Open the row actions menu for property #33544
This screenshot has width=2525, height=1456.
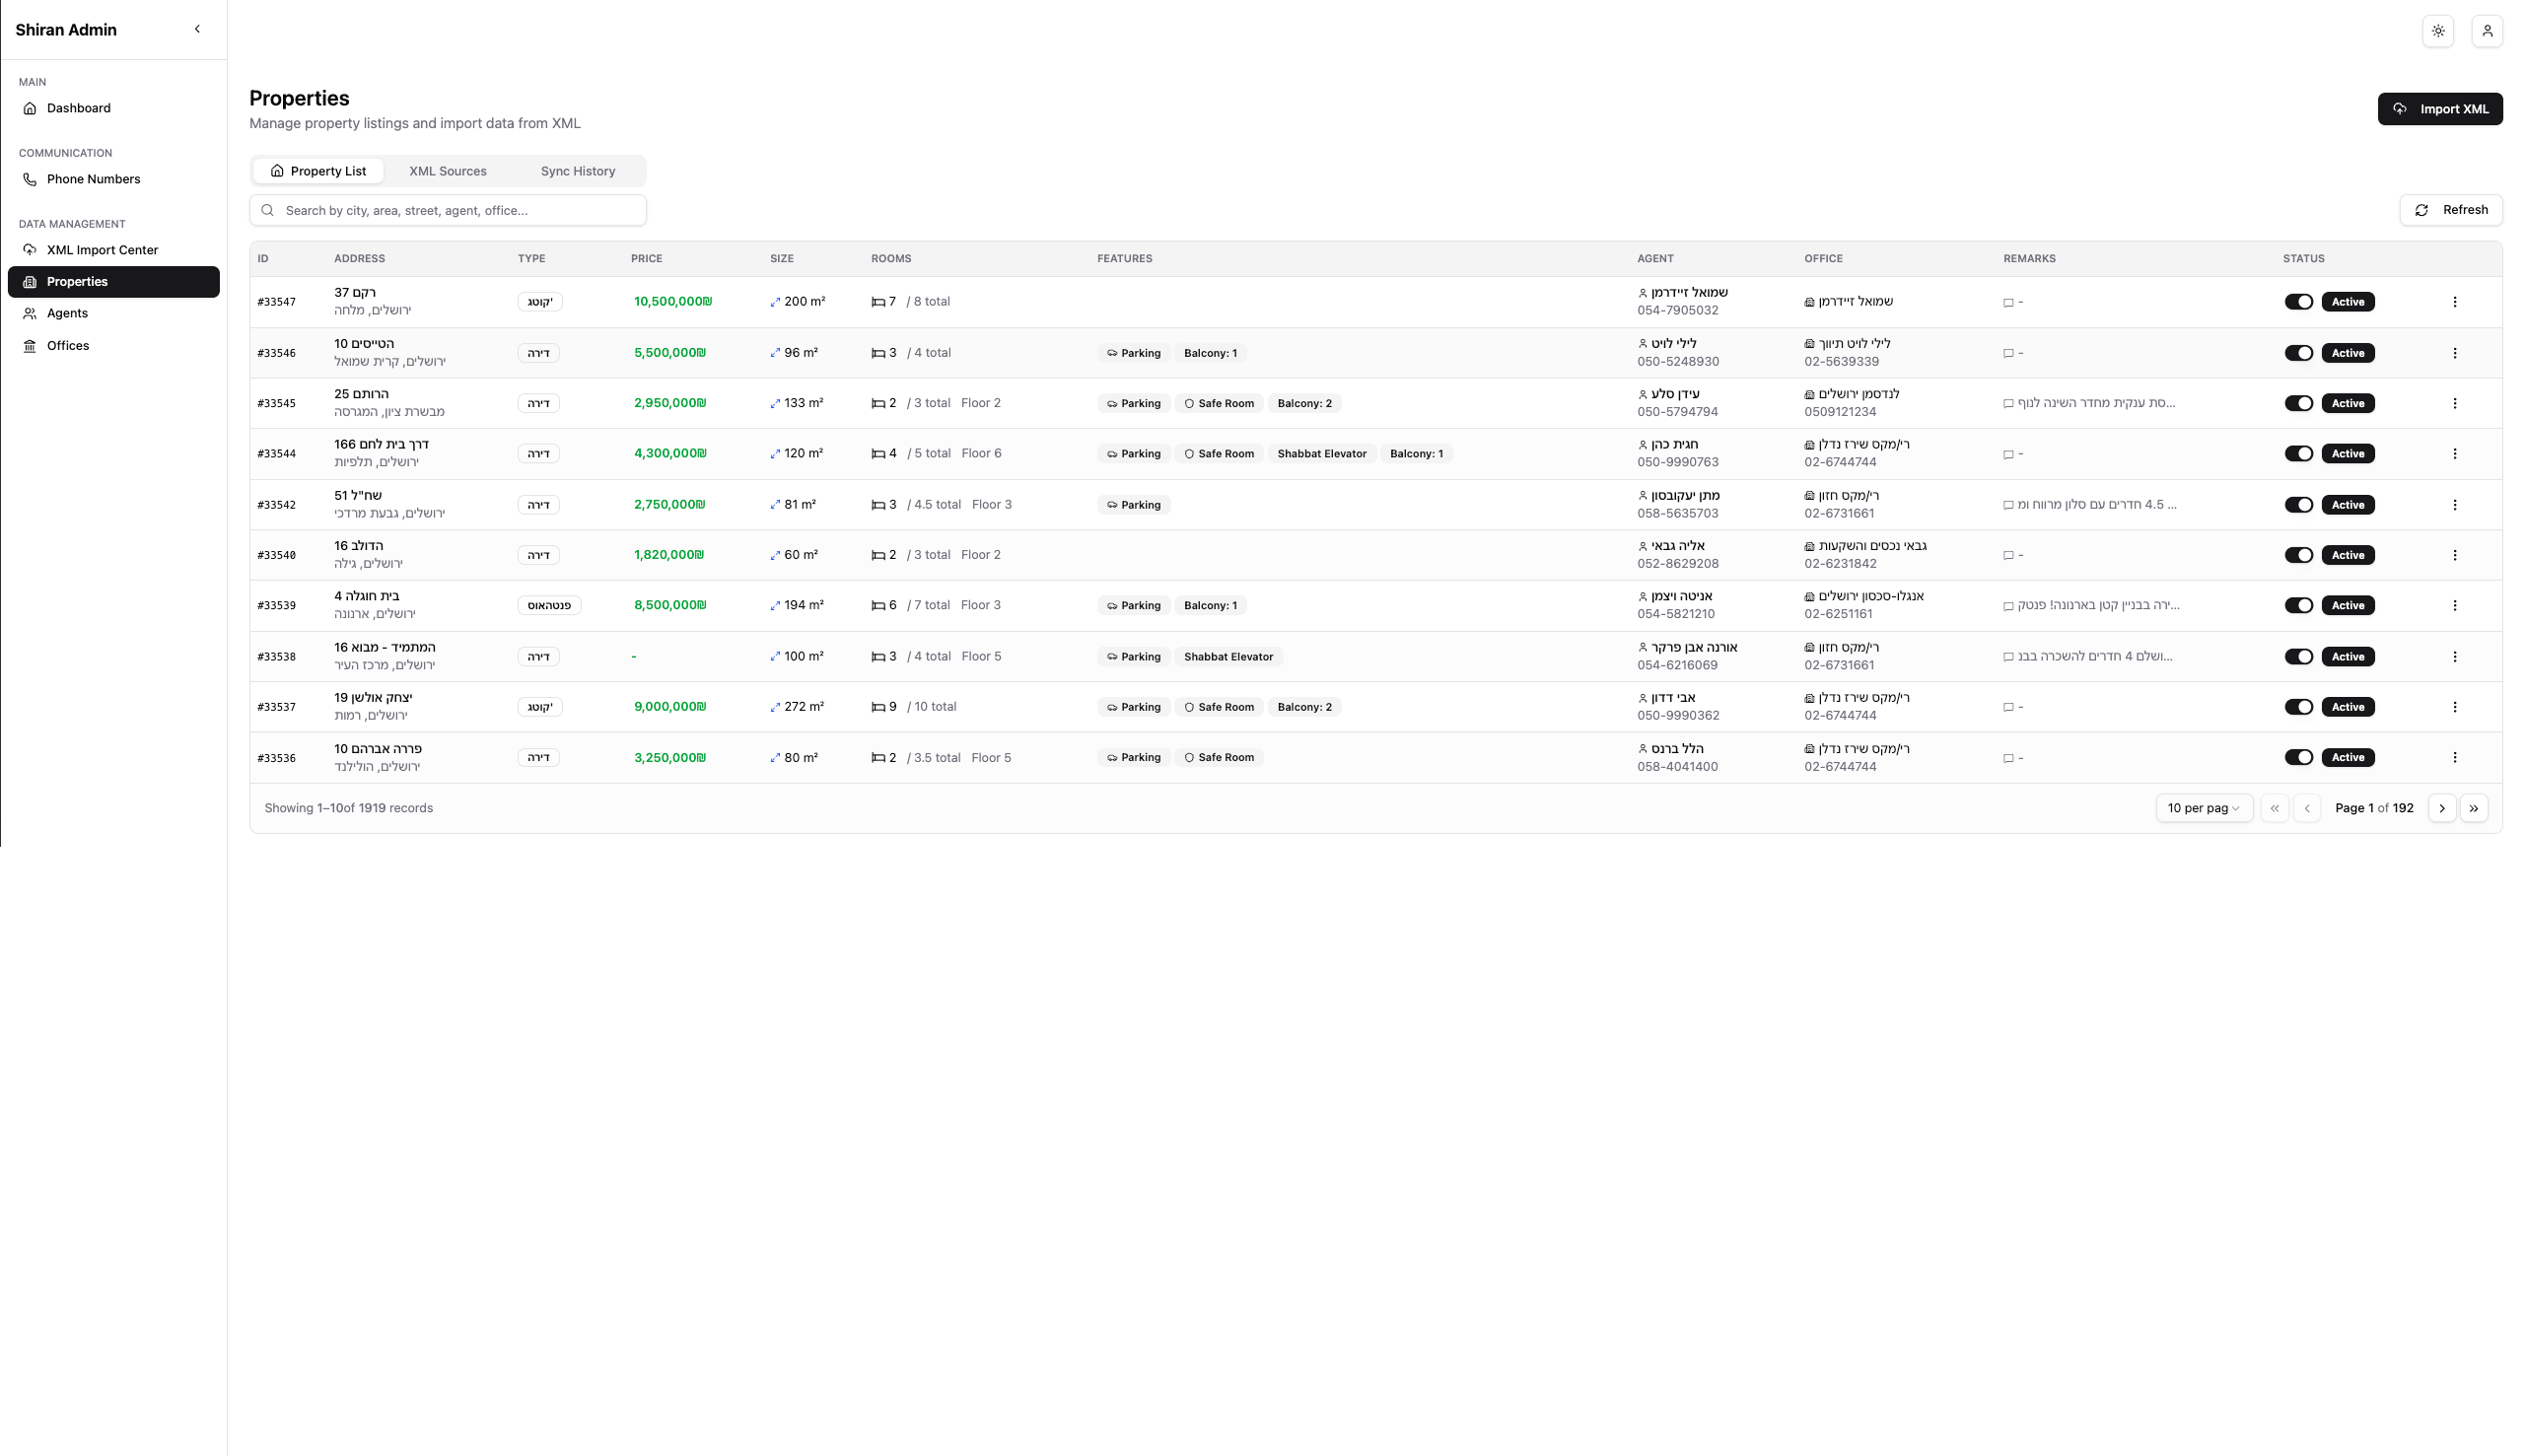point(2457,453)
